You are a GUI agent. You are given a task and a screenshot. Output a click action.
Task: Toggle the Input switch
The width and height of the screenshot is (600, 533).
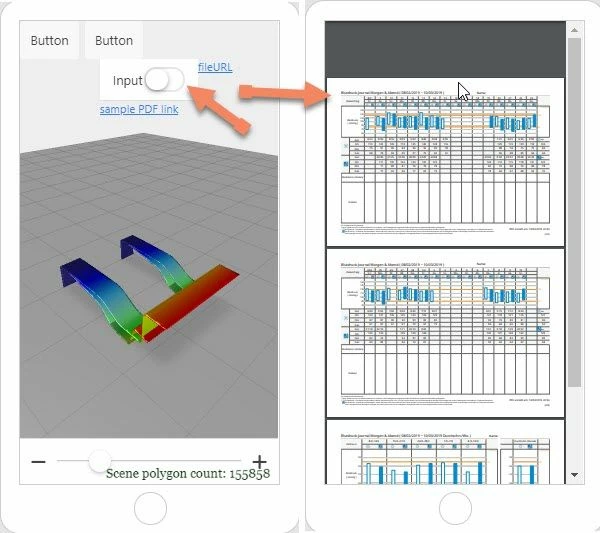(x=165, y=80)
